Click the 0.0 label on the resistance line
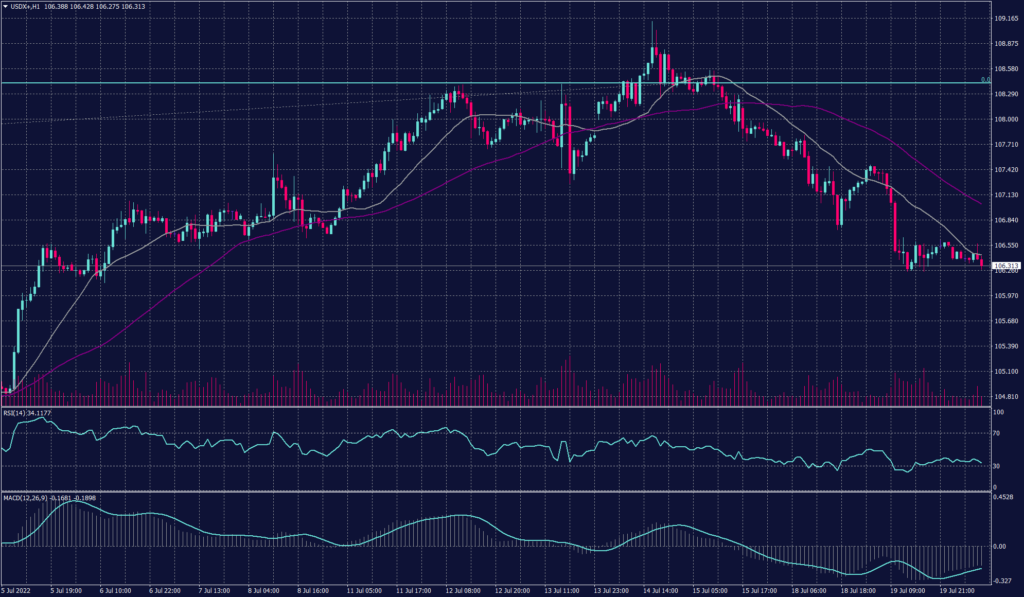This screenshot has height=597, width=1024. (984, 77)
